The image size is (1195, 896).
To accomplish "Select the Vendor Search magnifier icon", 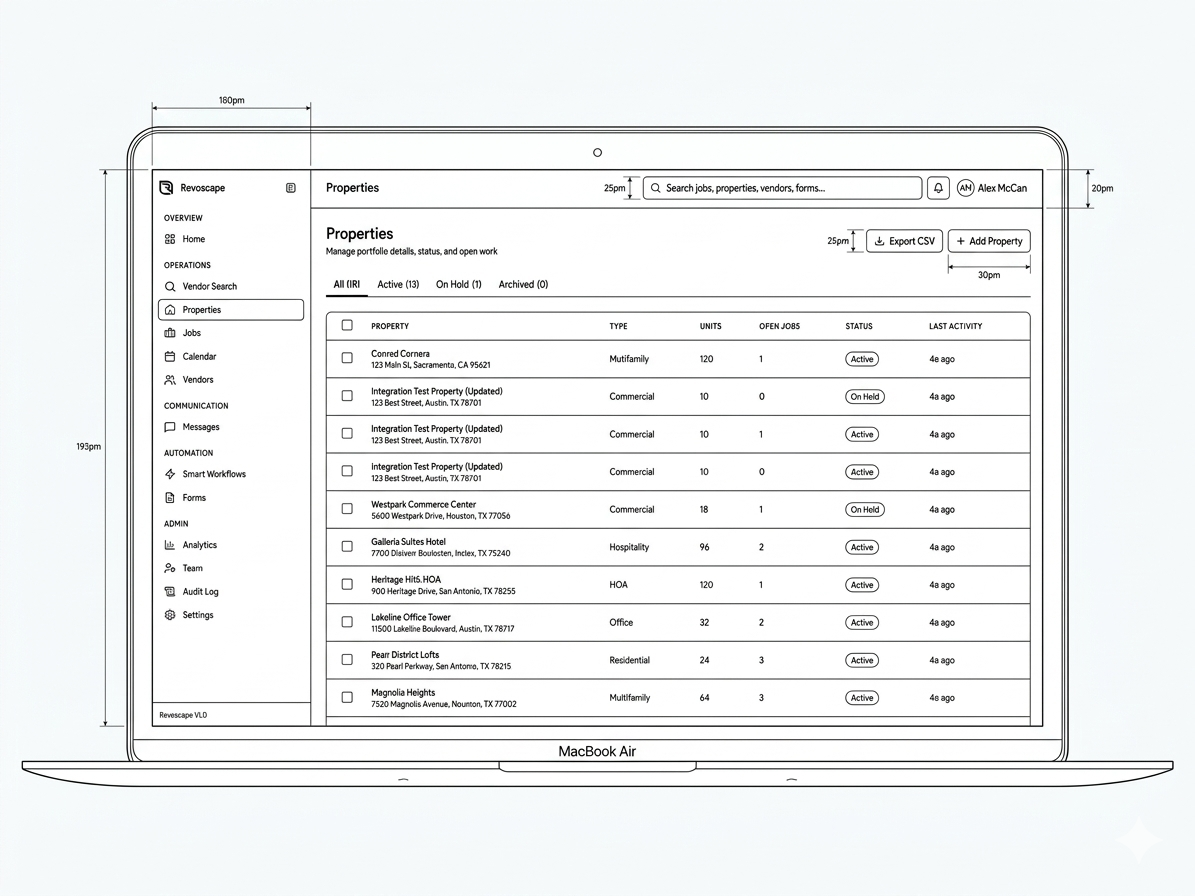I will tap(171, 286).
